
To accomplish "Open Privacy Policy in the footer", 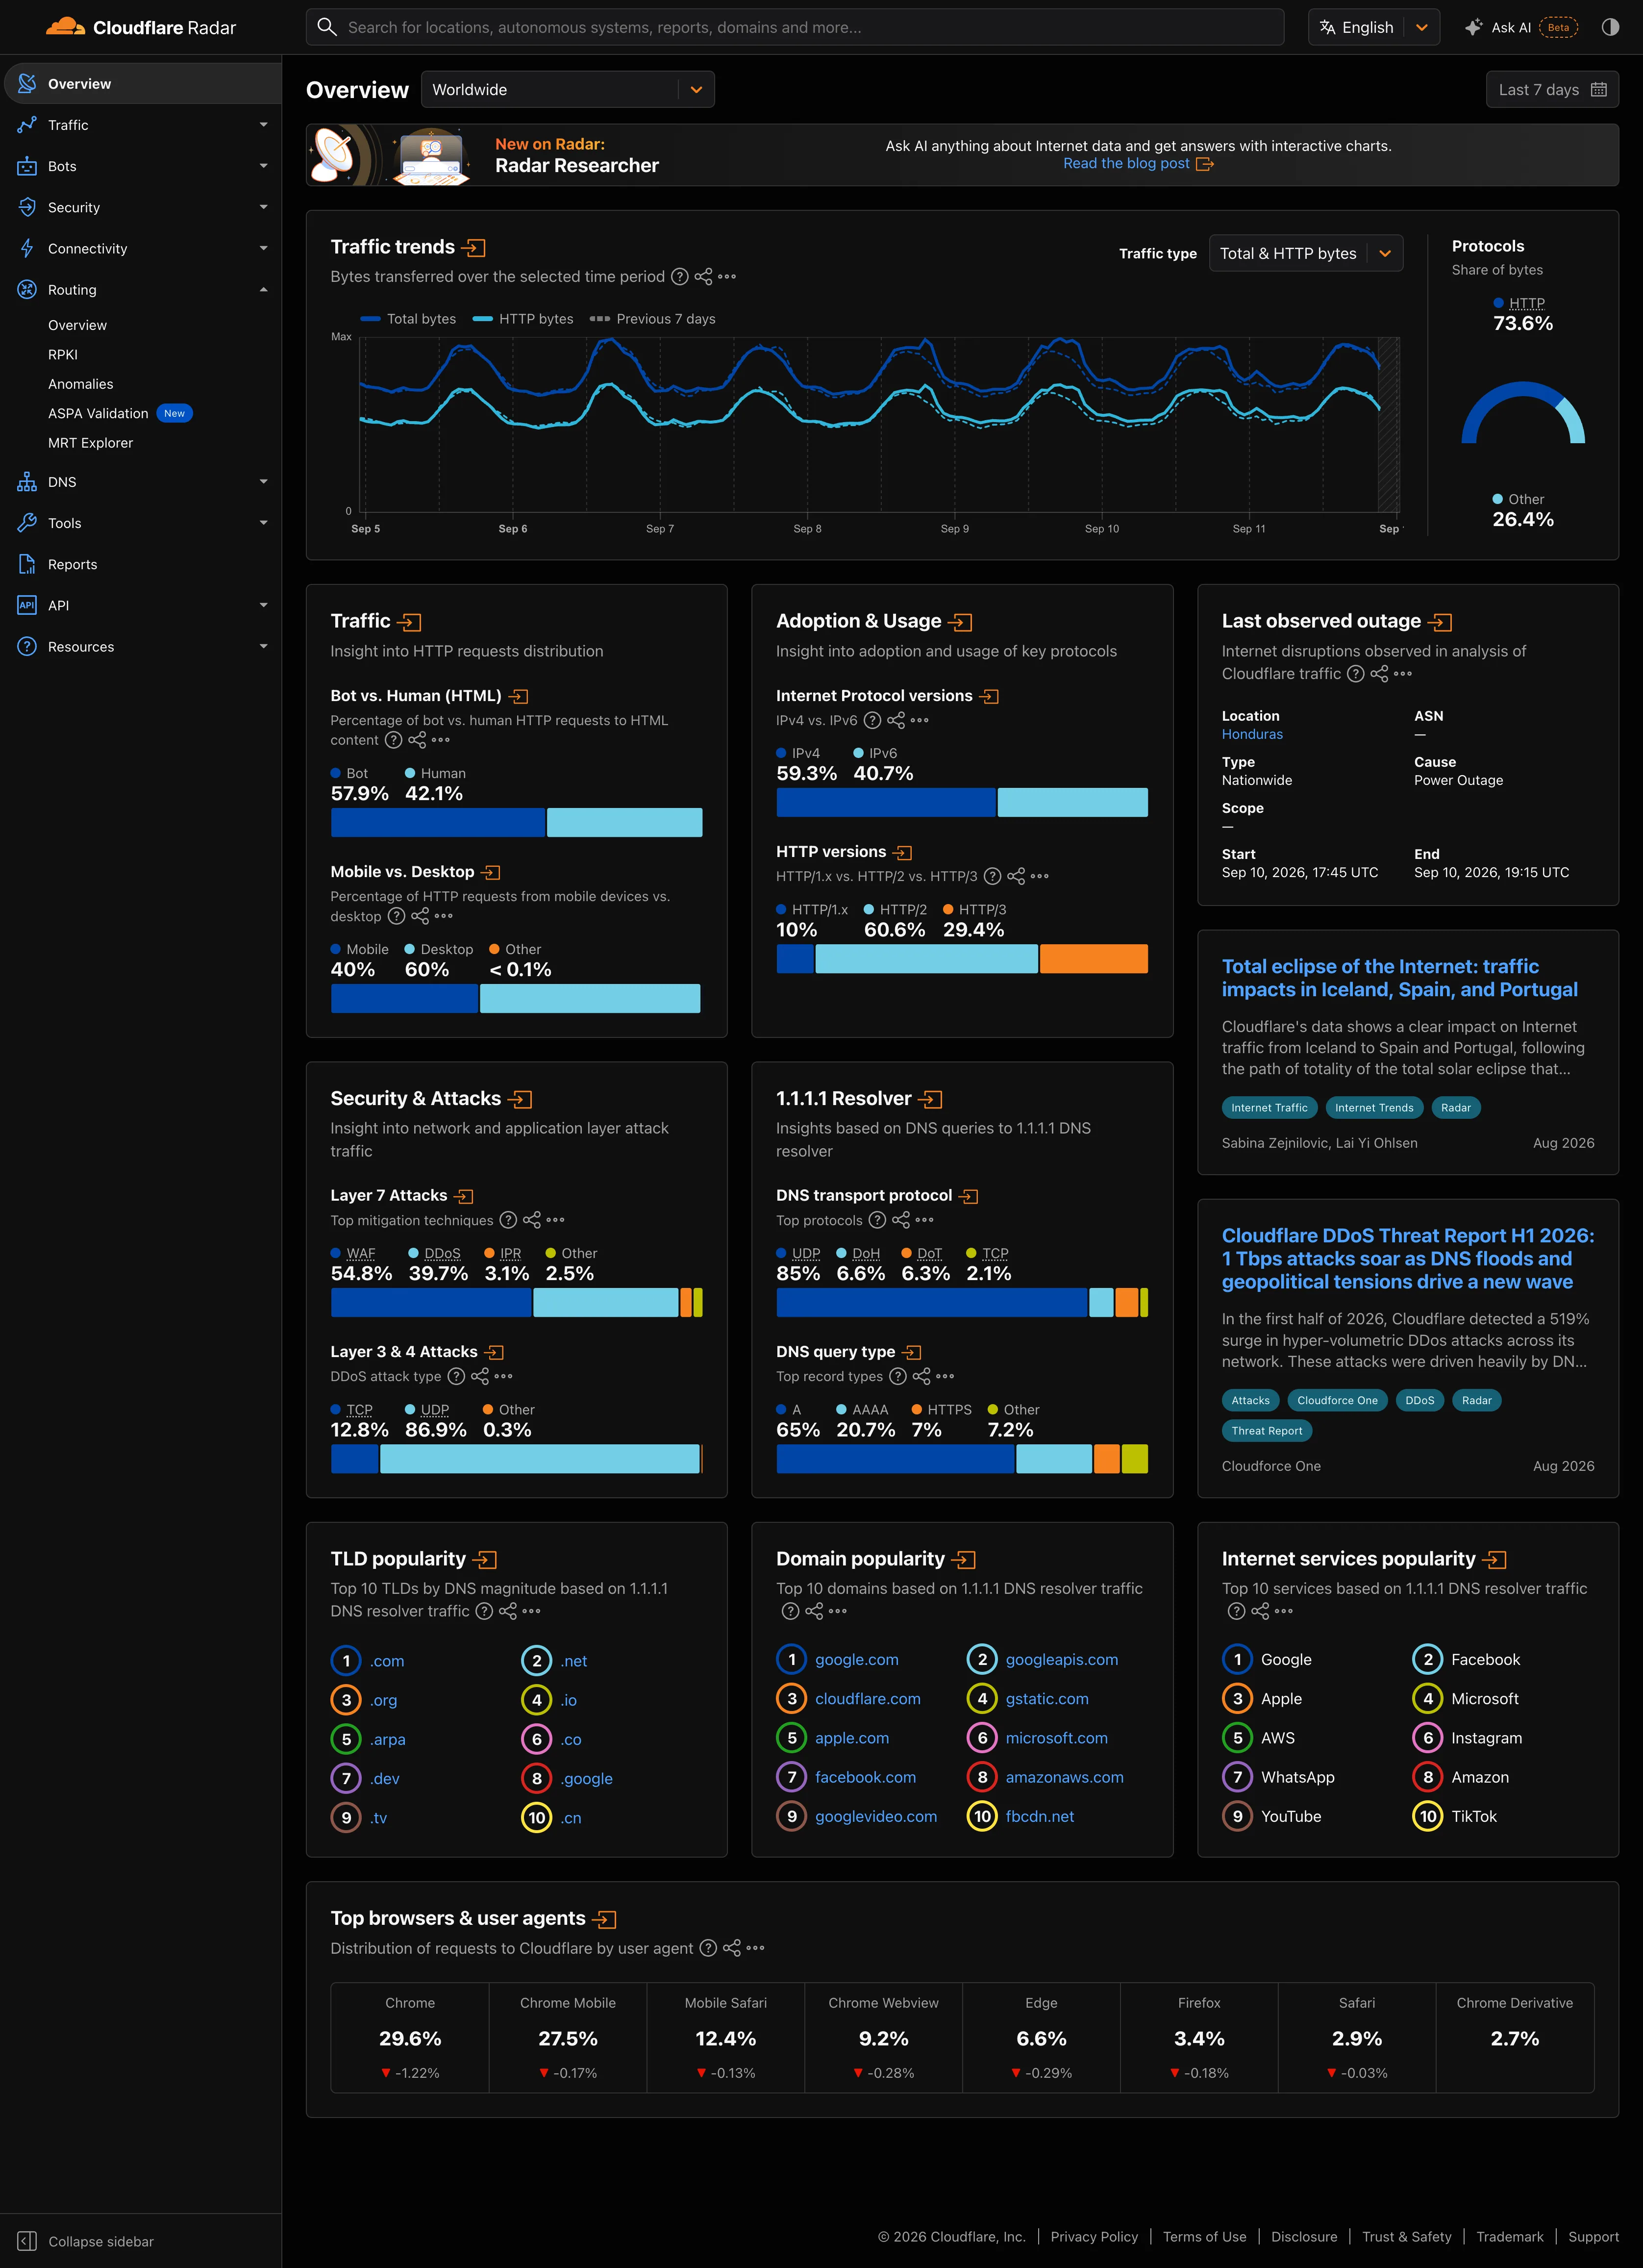I will pyautogui.click(x=1094, y=2237).
